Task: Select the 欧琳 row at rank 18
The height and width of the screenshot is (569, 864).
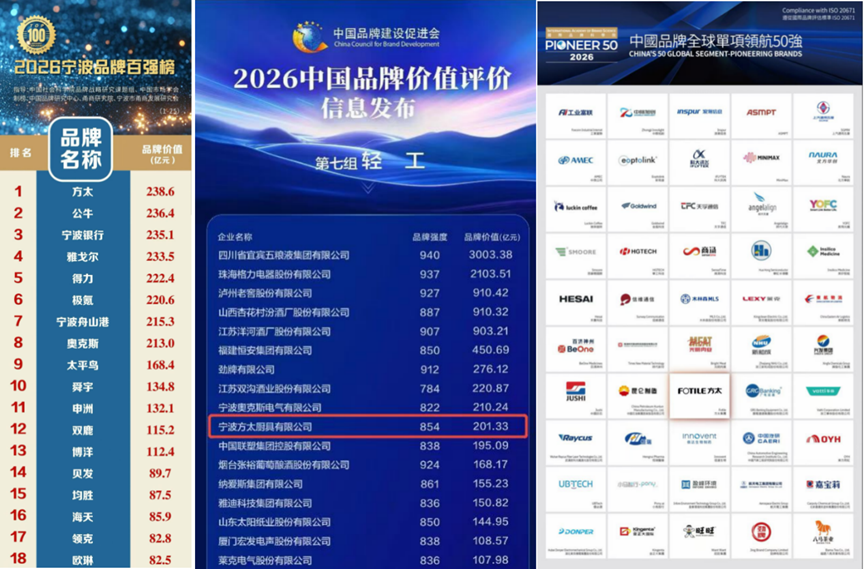Action: coord(96,560)
